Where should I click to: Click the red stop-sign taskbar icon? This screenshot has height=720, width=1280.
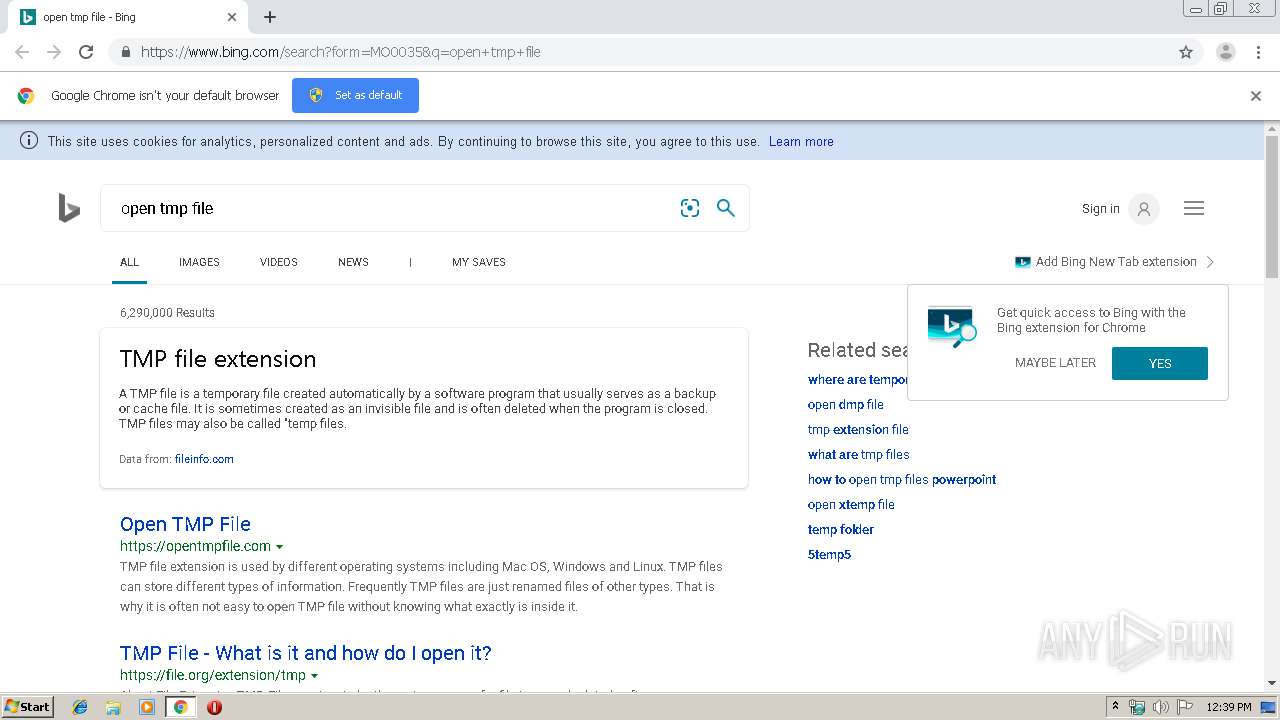214,707
